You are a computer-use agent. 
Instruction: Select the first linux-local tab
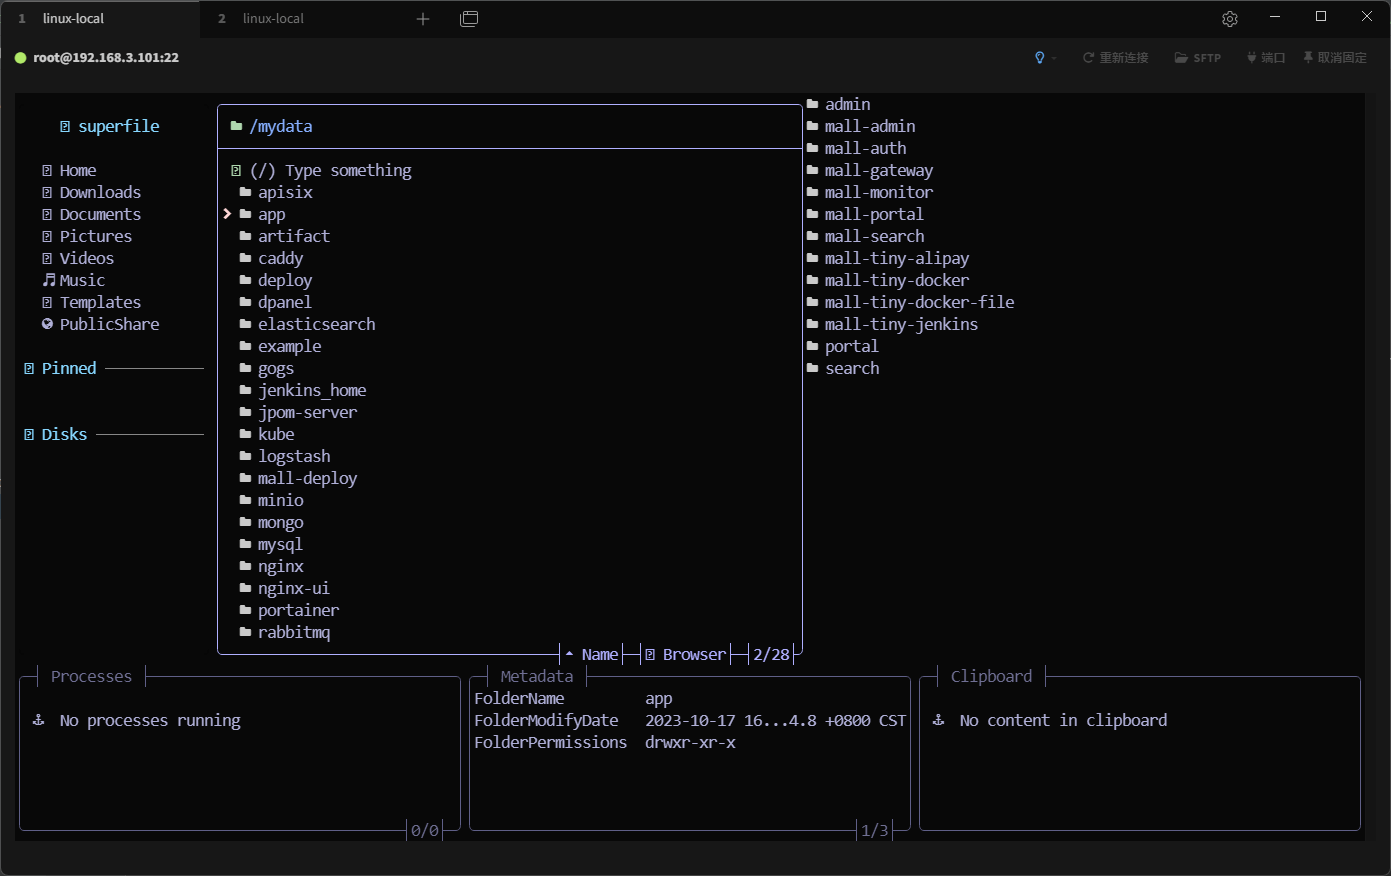click(x=73, y=19)
